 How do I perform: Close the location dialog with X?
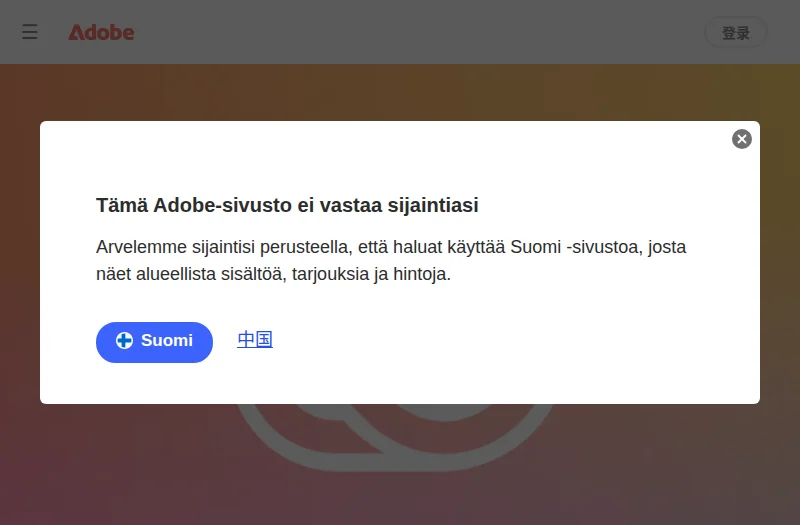click(x=741, y=139)
